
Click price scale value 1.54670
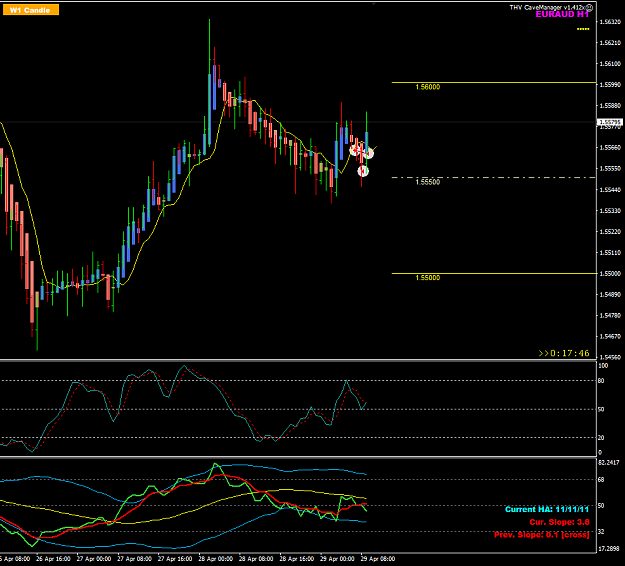coord(610,336)
